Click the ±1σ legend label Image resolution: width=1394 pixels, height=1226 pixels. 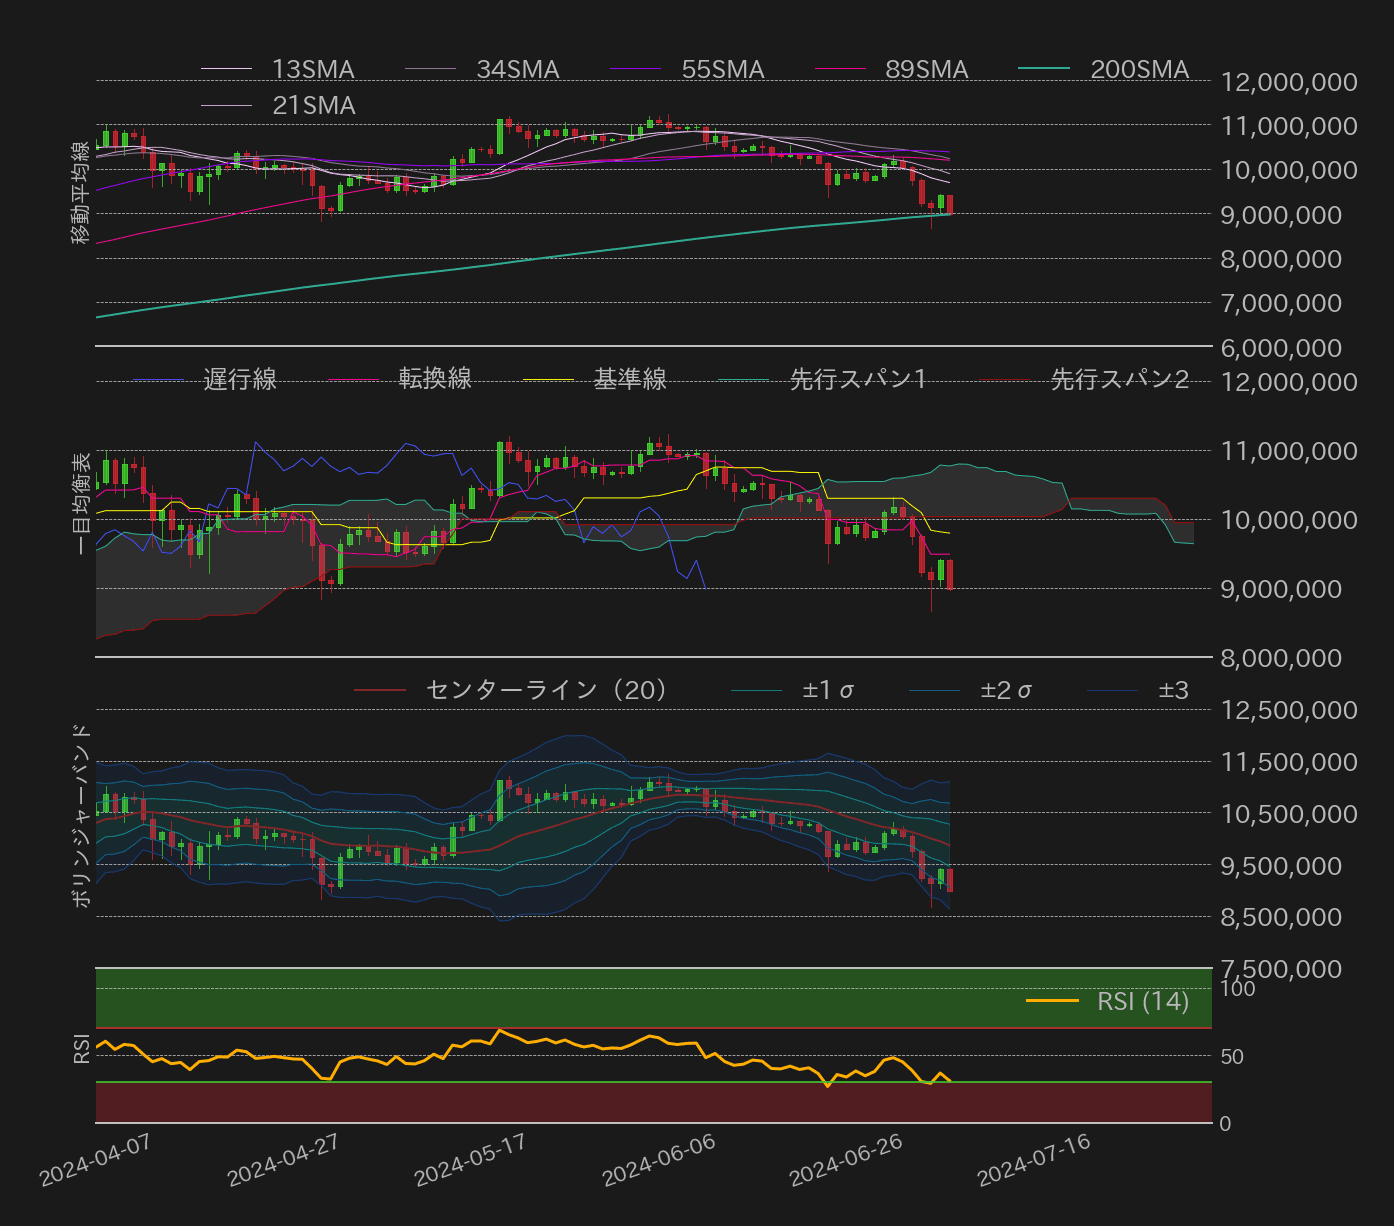[830, 689]
